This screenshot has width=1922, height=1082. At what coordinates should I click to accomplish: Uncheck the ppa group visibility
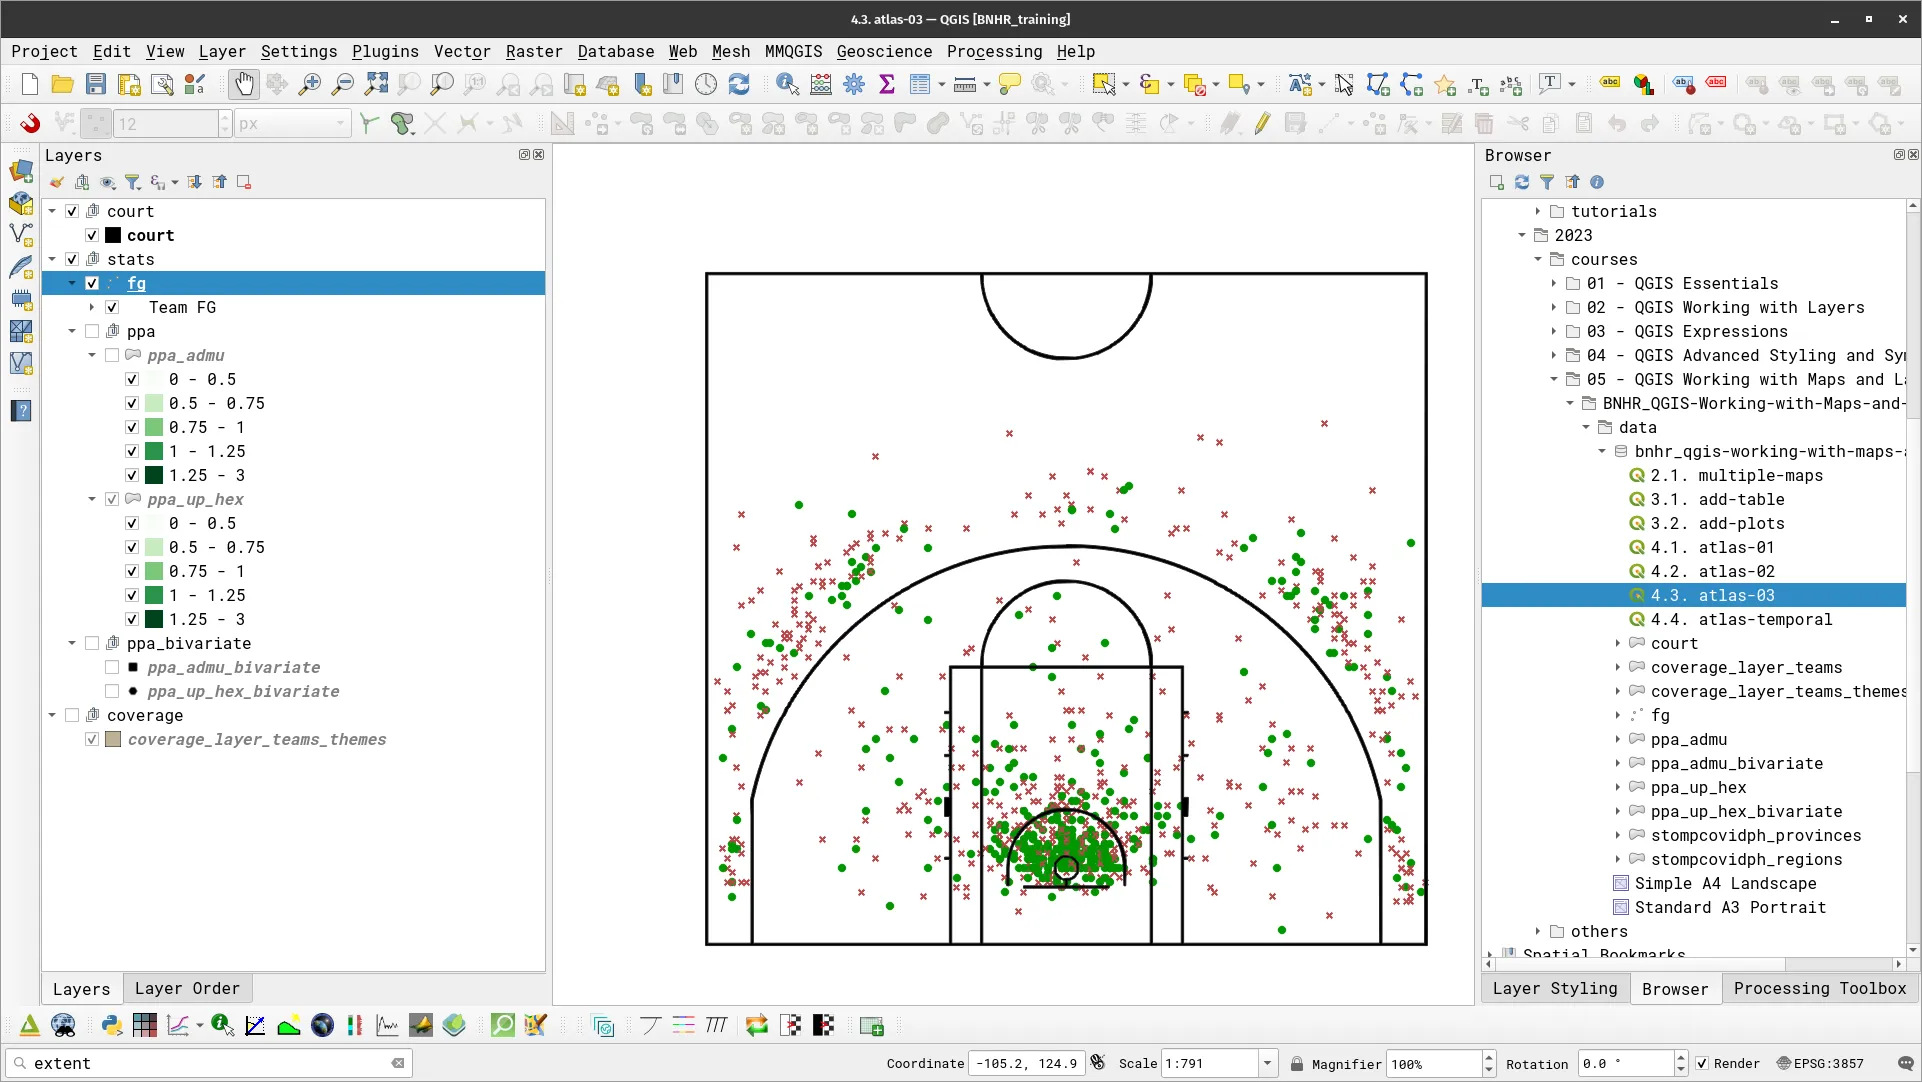coord(93,331)
